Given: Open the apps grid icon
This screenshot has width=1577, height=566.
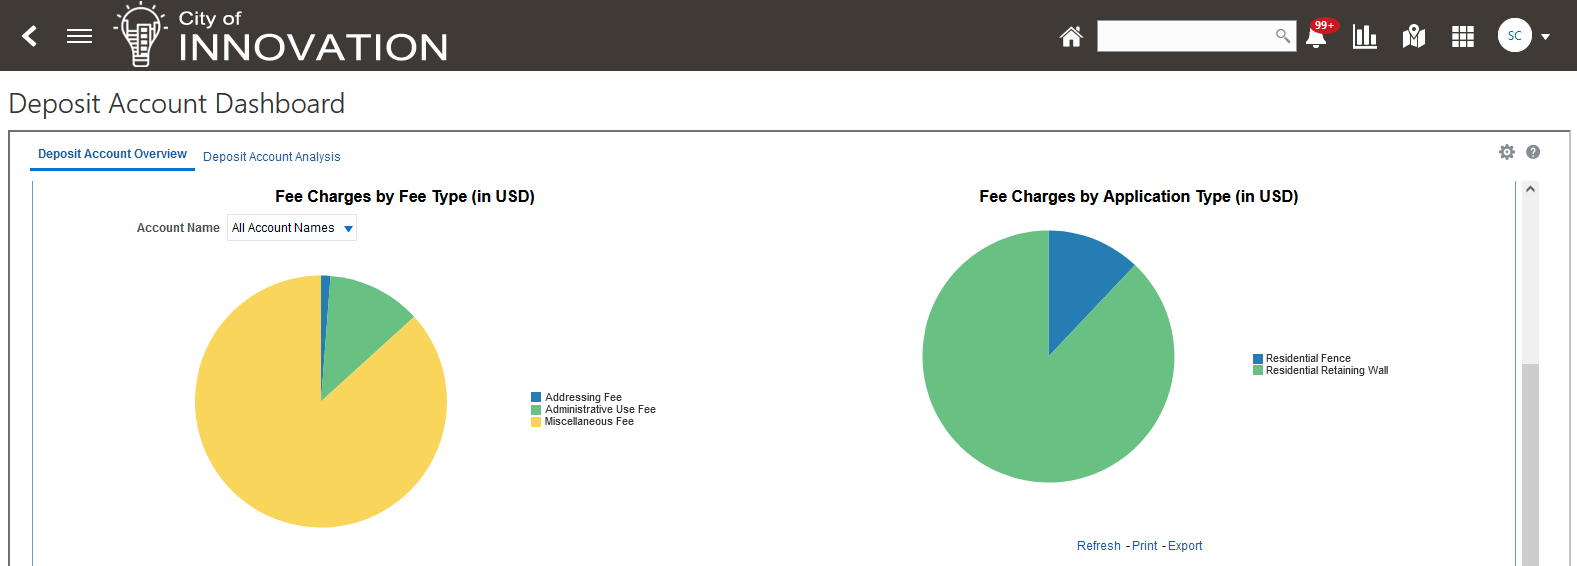Looking at the screenshot, I should [1463, 37].
